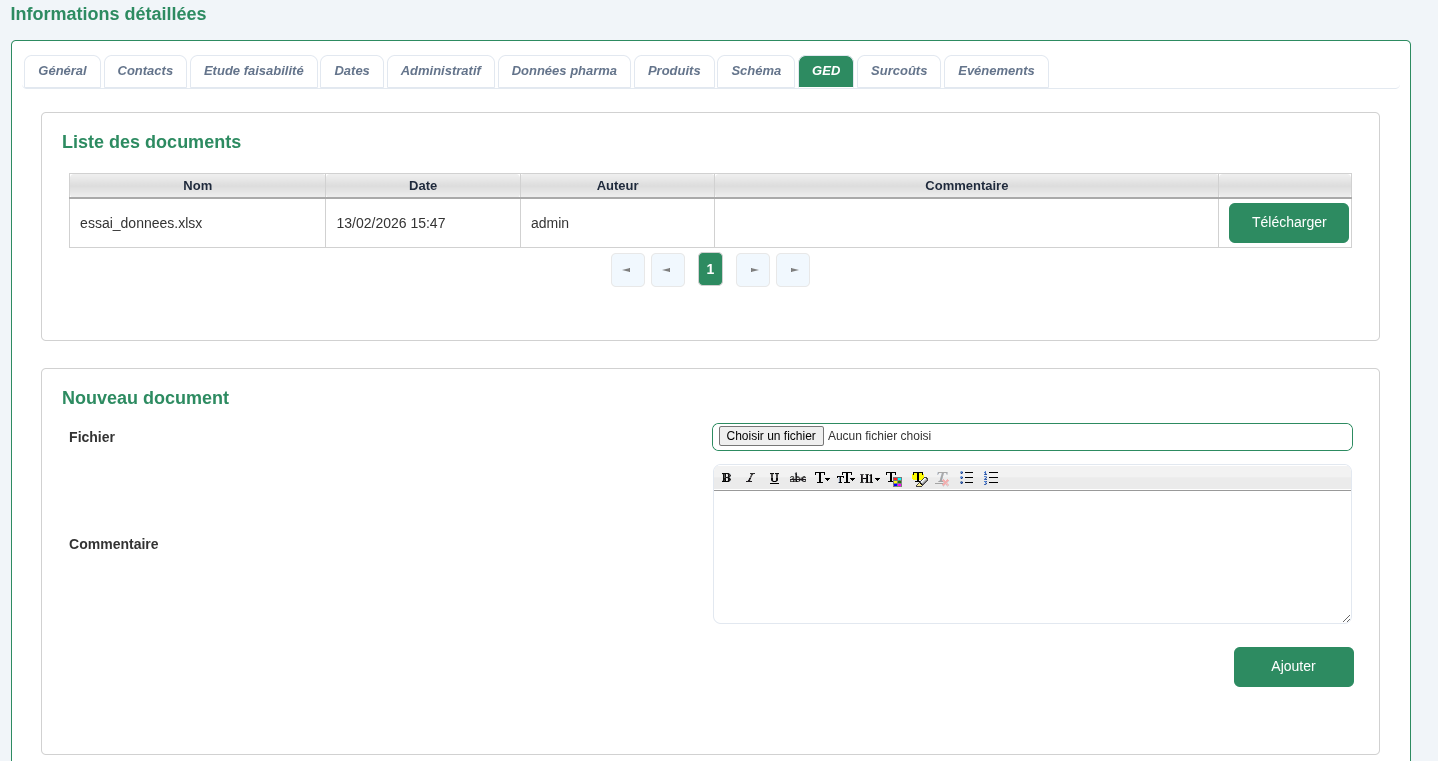The image size is (1438, 761).
Task: Open the font family dropdown
Action: 822,478
